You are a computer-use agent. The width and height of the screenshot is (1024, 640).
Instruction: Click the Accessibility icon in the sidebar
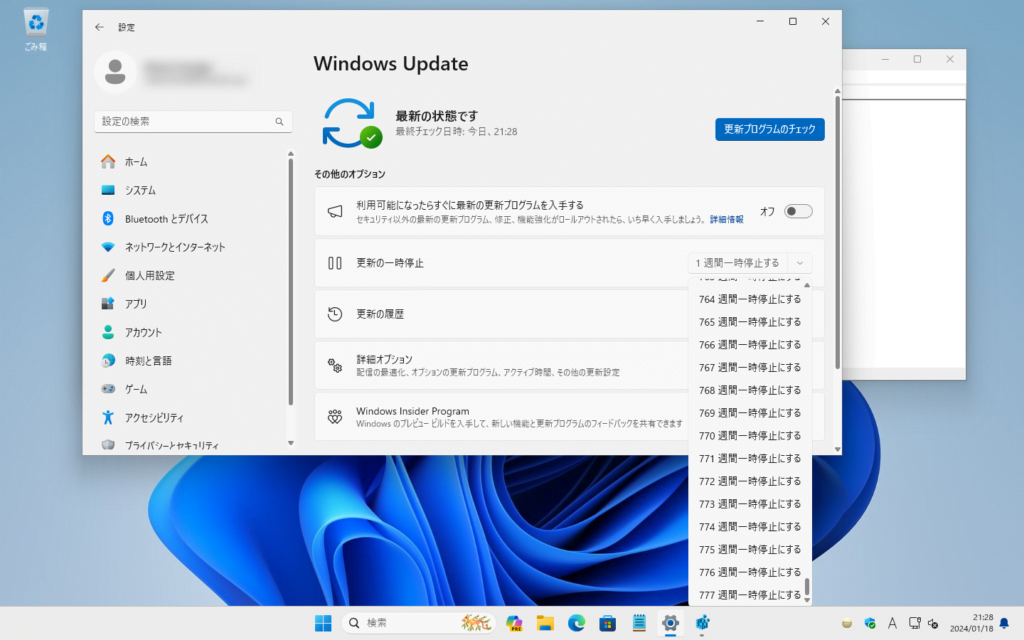point(108,417)
